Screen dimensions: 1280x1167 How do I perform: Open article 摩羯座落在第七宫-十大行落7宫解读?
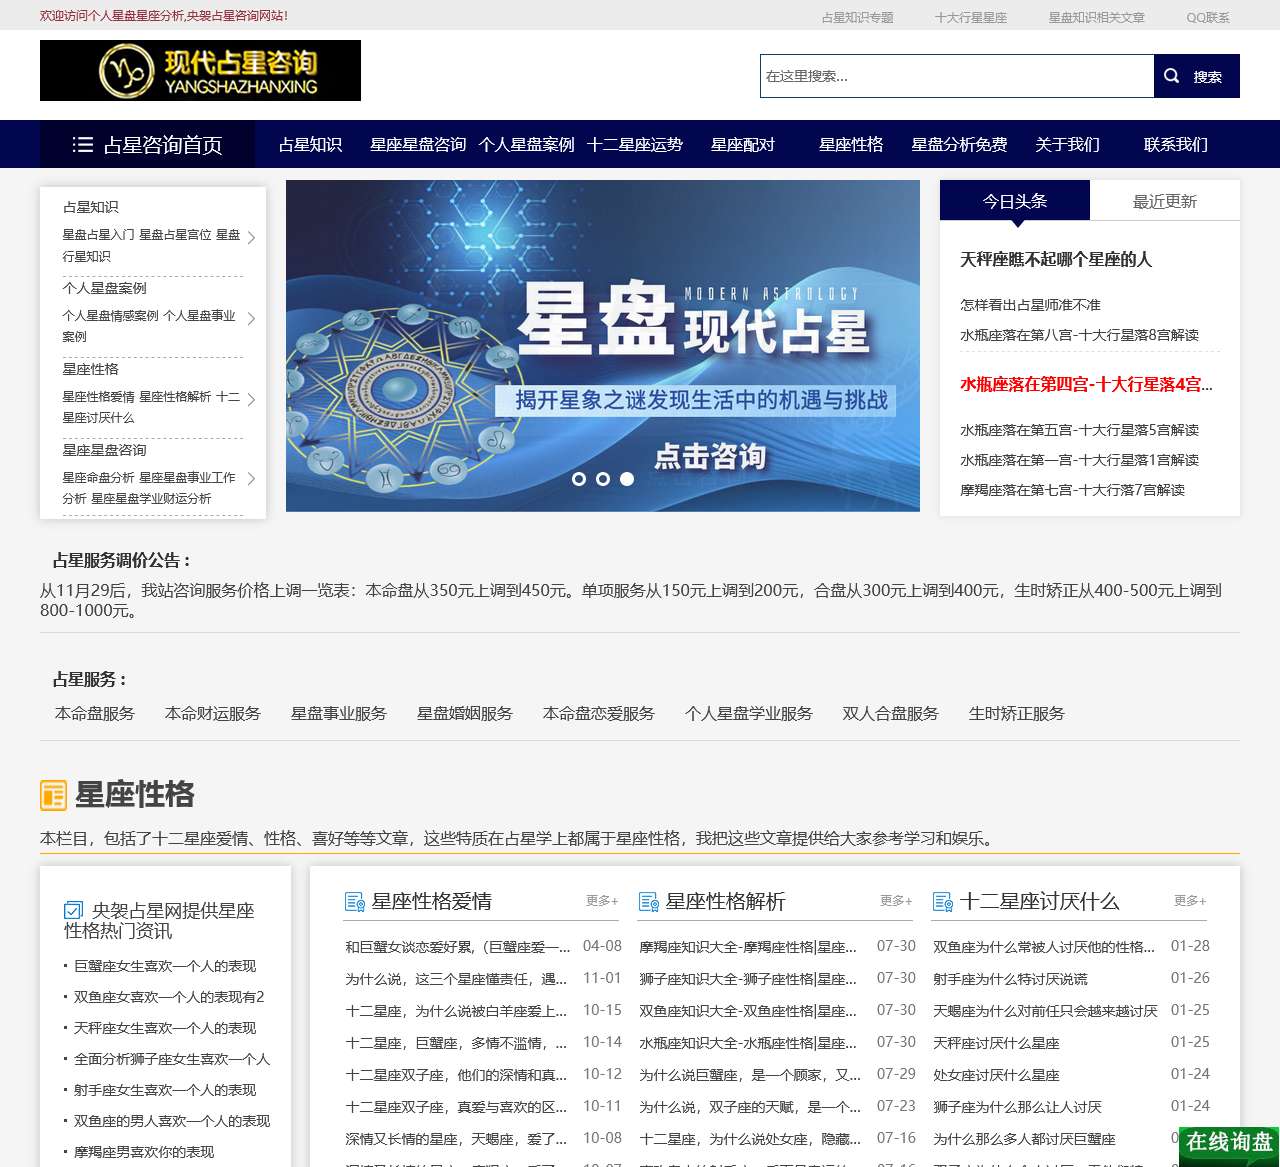[x=1072, y=490]
